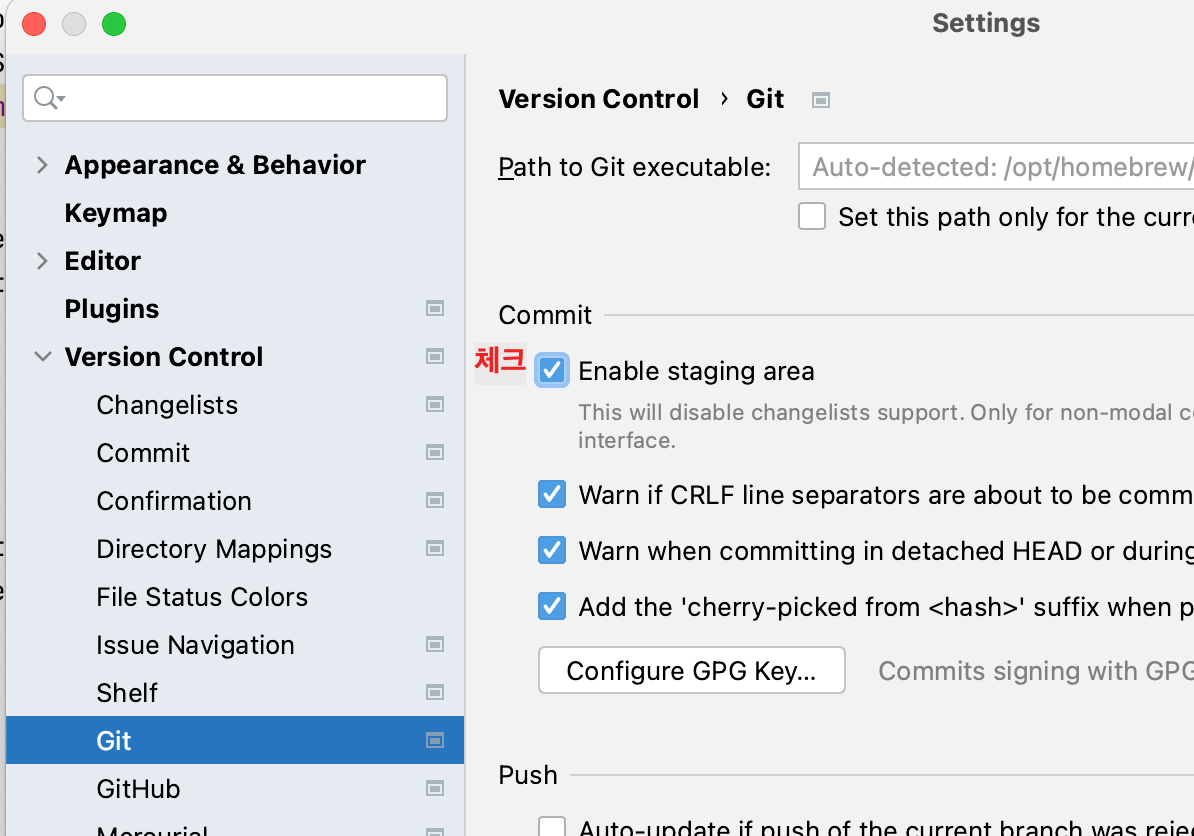The image size is (1194, 836).
Task: Toggle Warn if CRLF line separators checkbox
Action: pyautogui.click(x=551, y=494)
